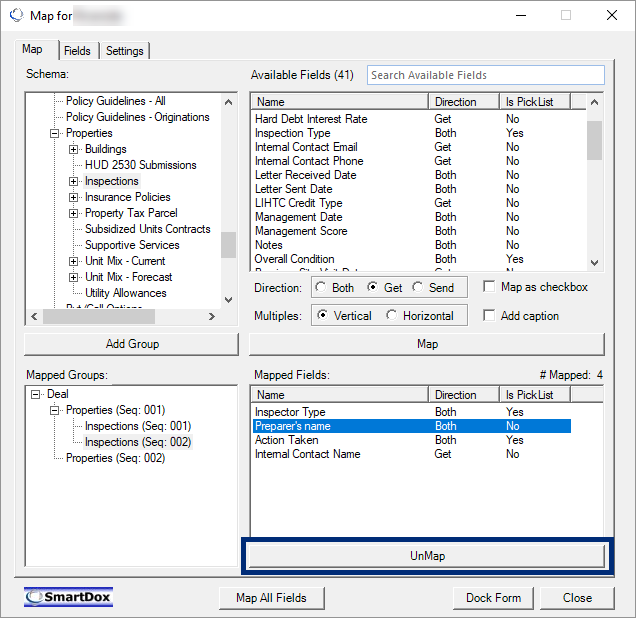Expand the Unit Mix - Current node

click(x=73, y=261)
